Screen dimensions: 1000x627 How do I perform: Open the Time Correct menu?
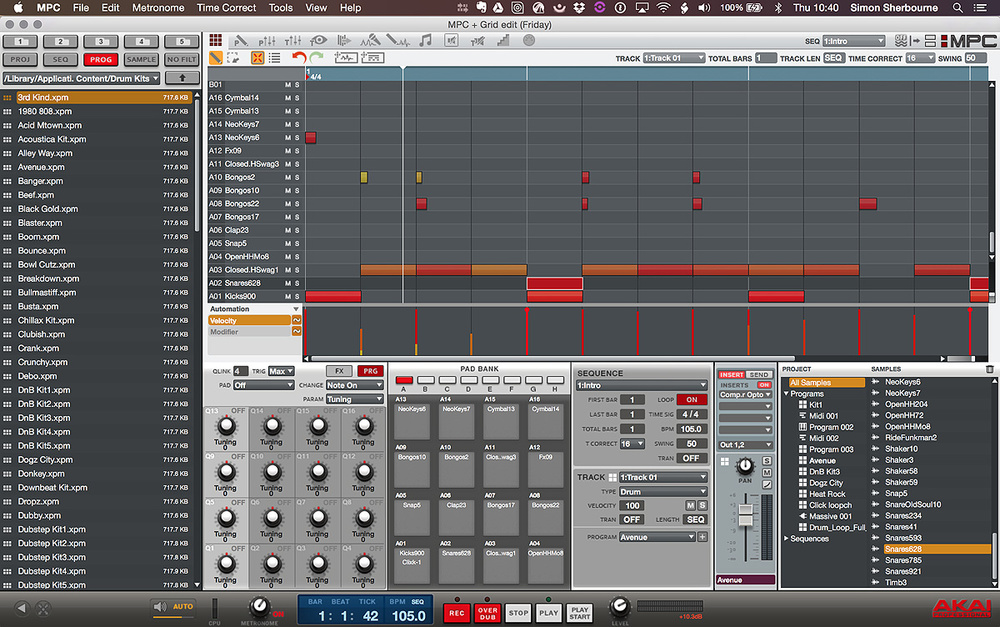[226, 8]
